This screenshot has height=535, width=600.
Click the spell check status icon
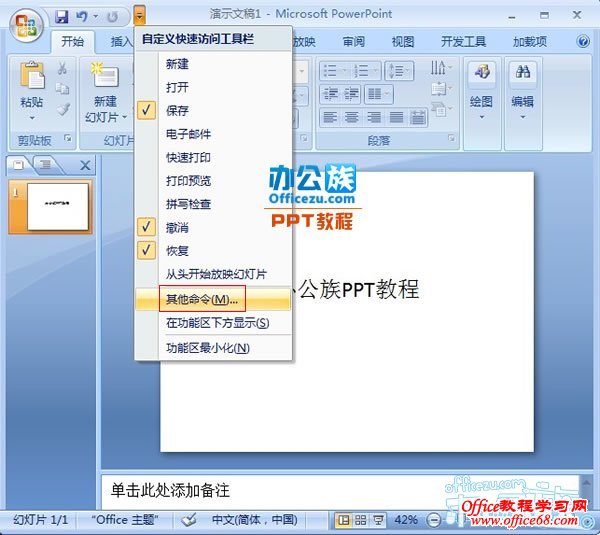pos(189,520)
